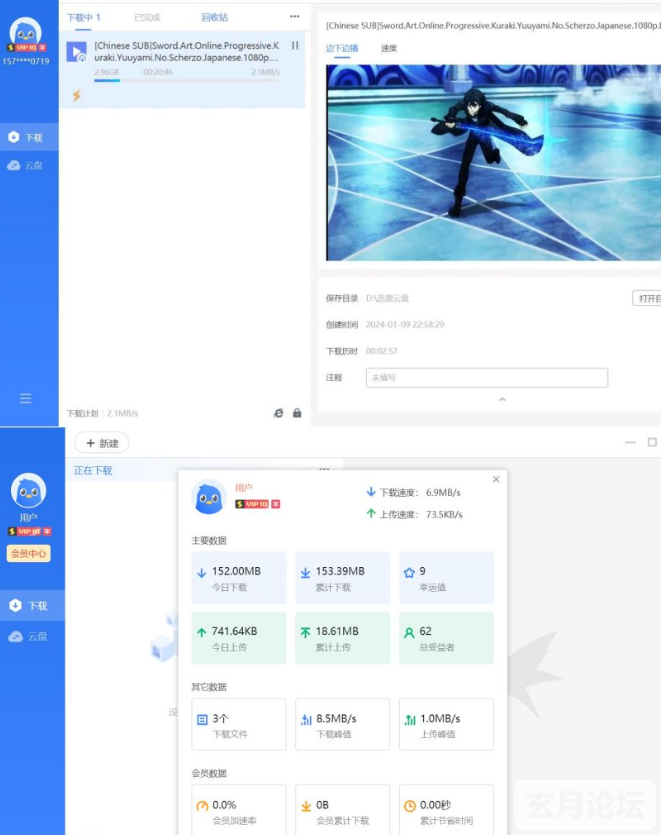Image resolution: width=661 pixels, height=835 pixels.
Task: Click the top window user avatar
Action: click(x=26, y=32)
